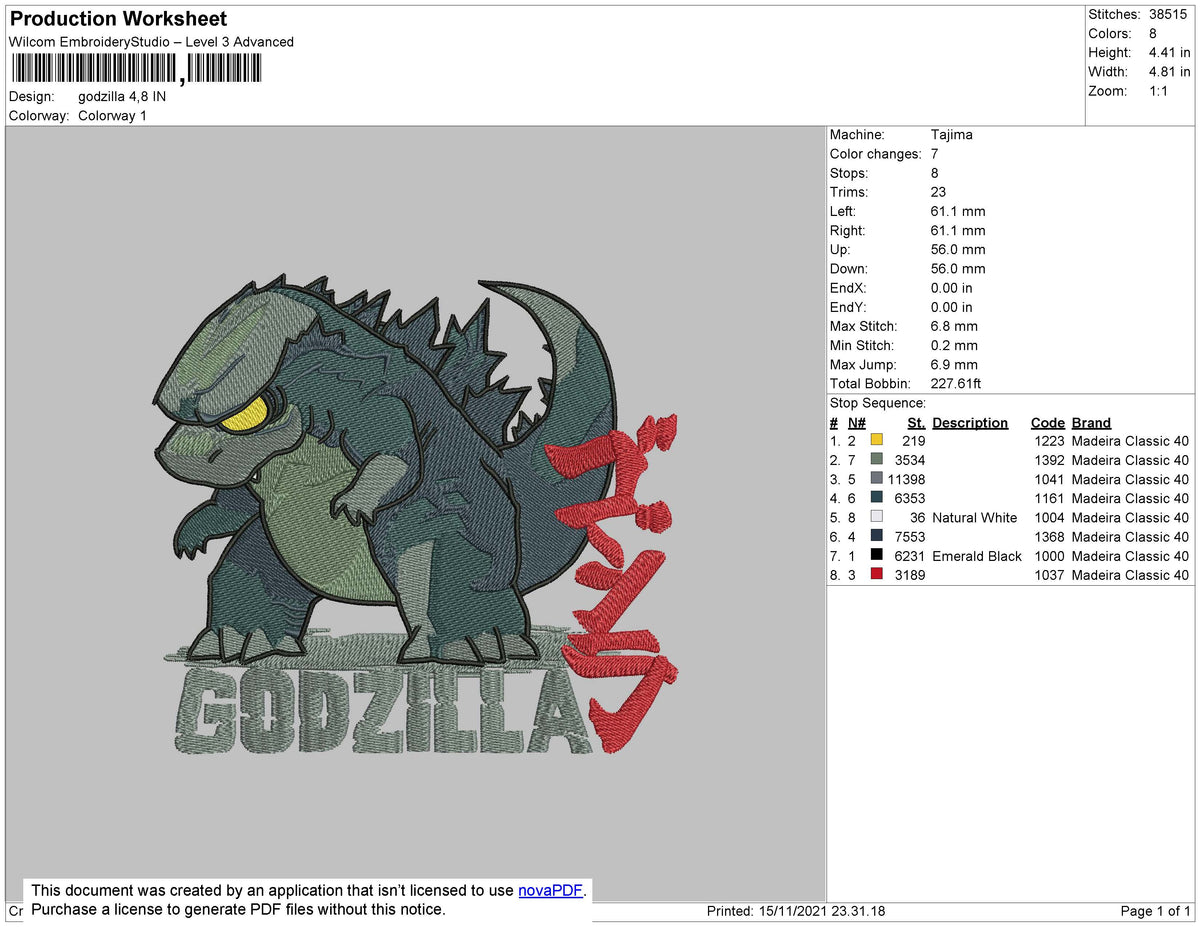Select the green swatch on stop 2
This screenshot has width=1200, height=927.
(x=877, y=460)
